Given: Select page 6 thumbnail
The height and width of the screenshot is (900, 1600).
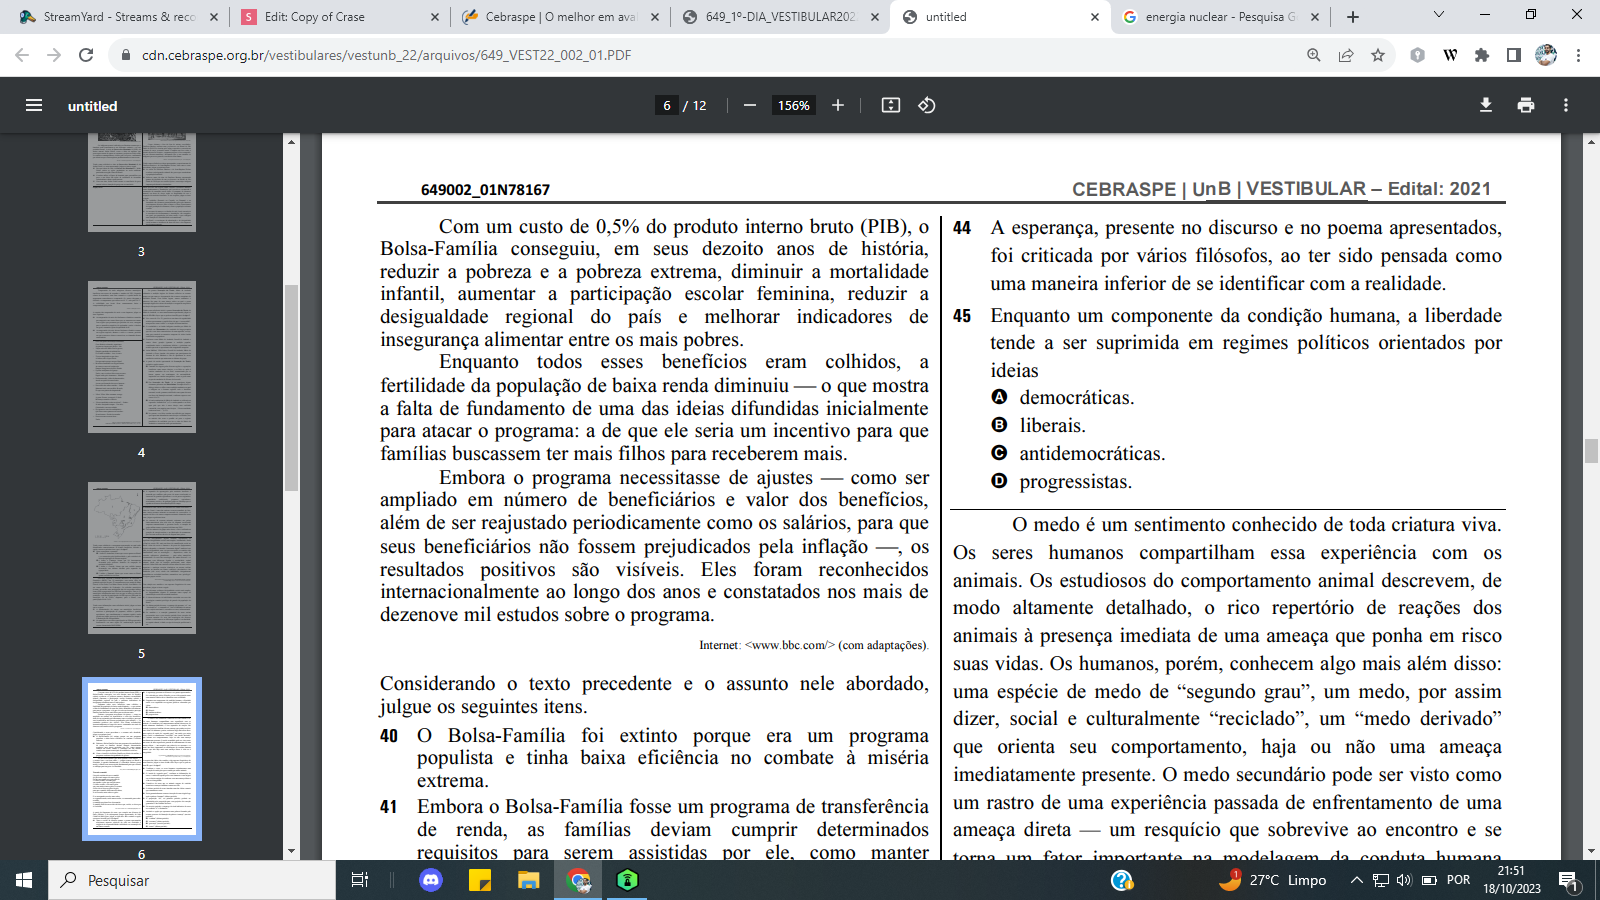Looking at the screenshot, I should coord(142,759).
